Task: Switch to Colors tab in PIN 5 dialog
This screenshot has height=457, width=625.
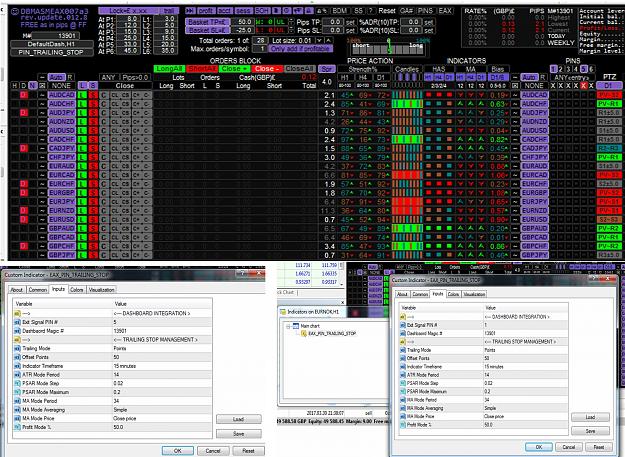Action: (77, 290)
